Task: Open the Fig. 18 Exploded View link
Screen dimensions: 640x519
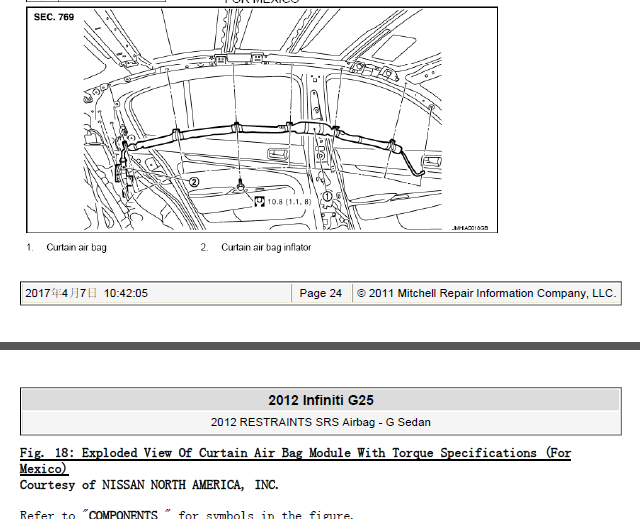Action: (295, 461)
